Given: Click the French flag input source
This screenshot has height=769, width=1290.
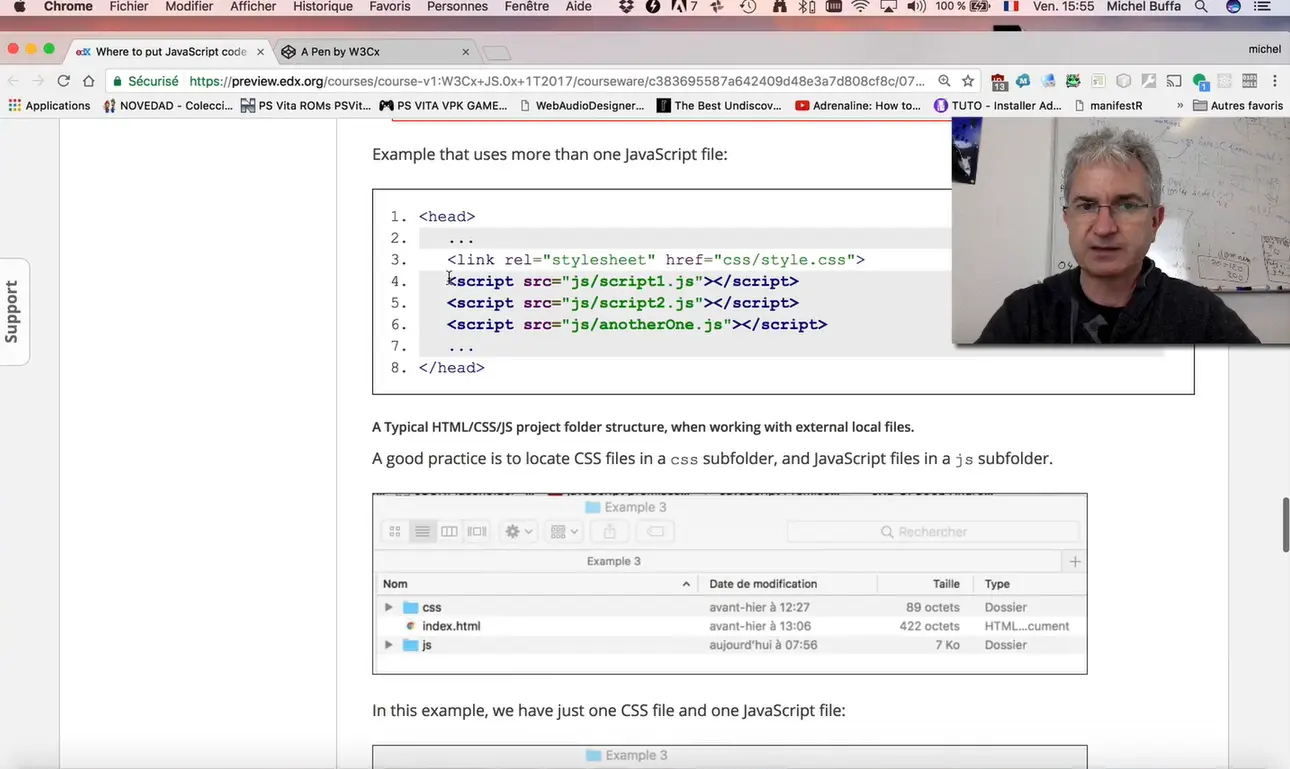Looking at the screenshot, I should tap(1011, 7).
